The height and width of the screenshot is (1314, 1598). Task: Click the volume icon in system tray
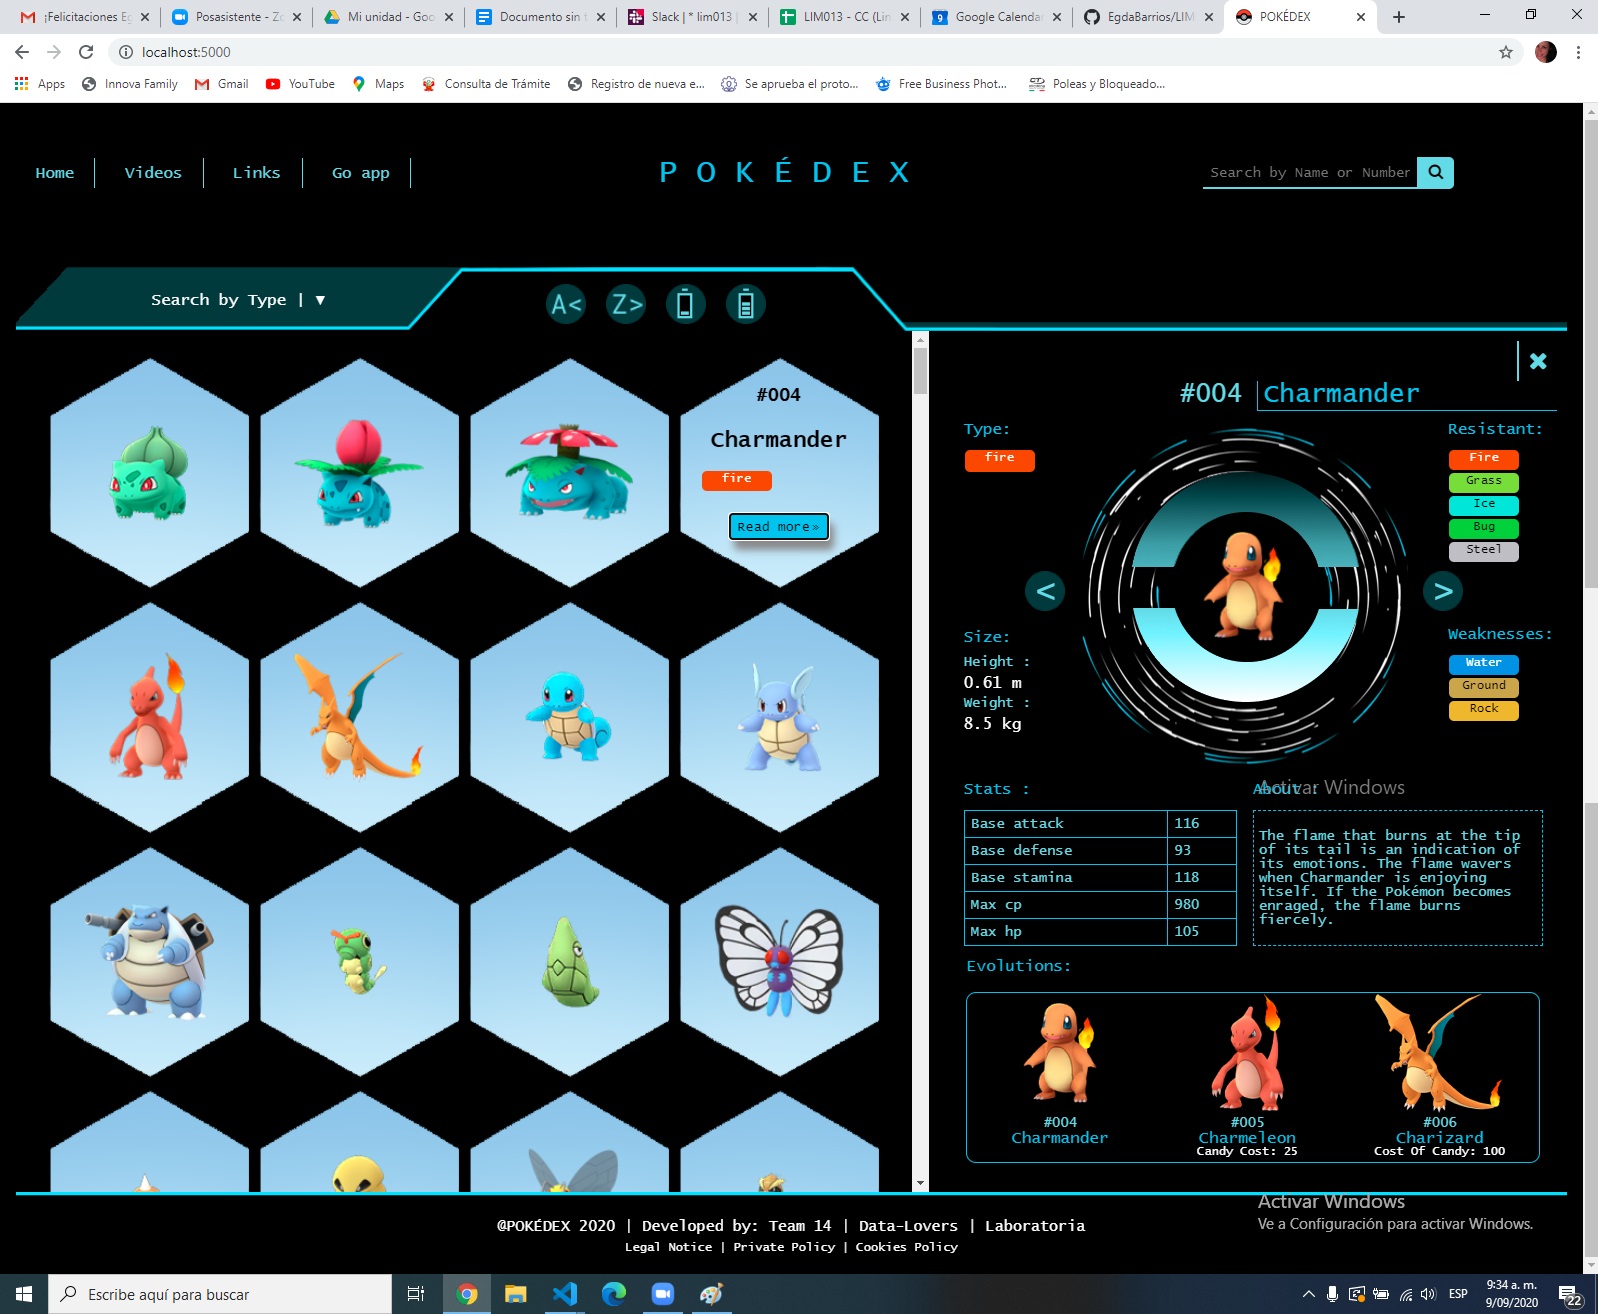[1428, 1294]
